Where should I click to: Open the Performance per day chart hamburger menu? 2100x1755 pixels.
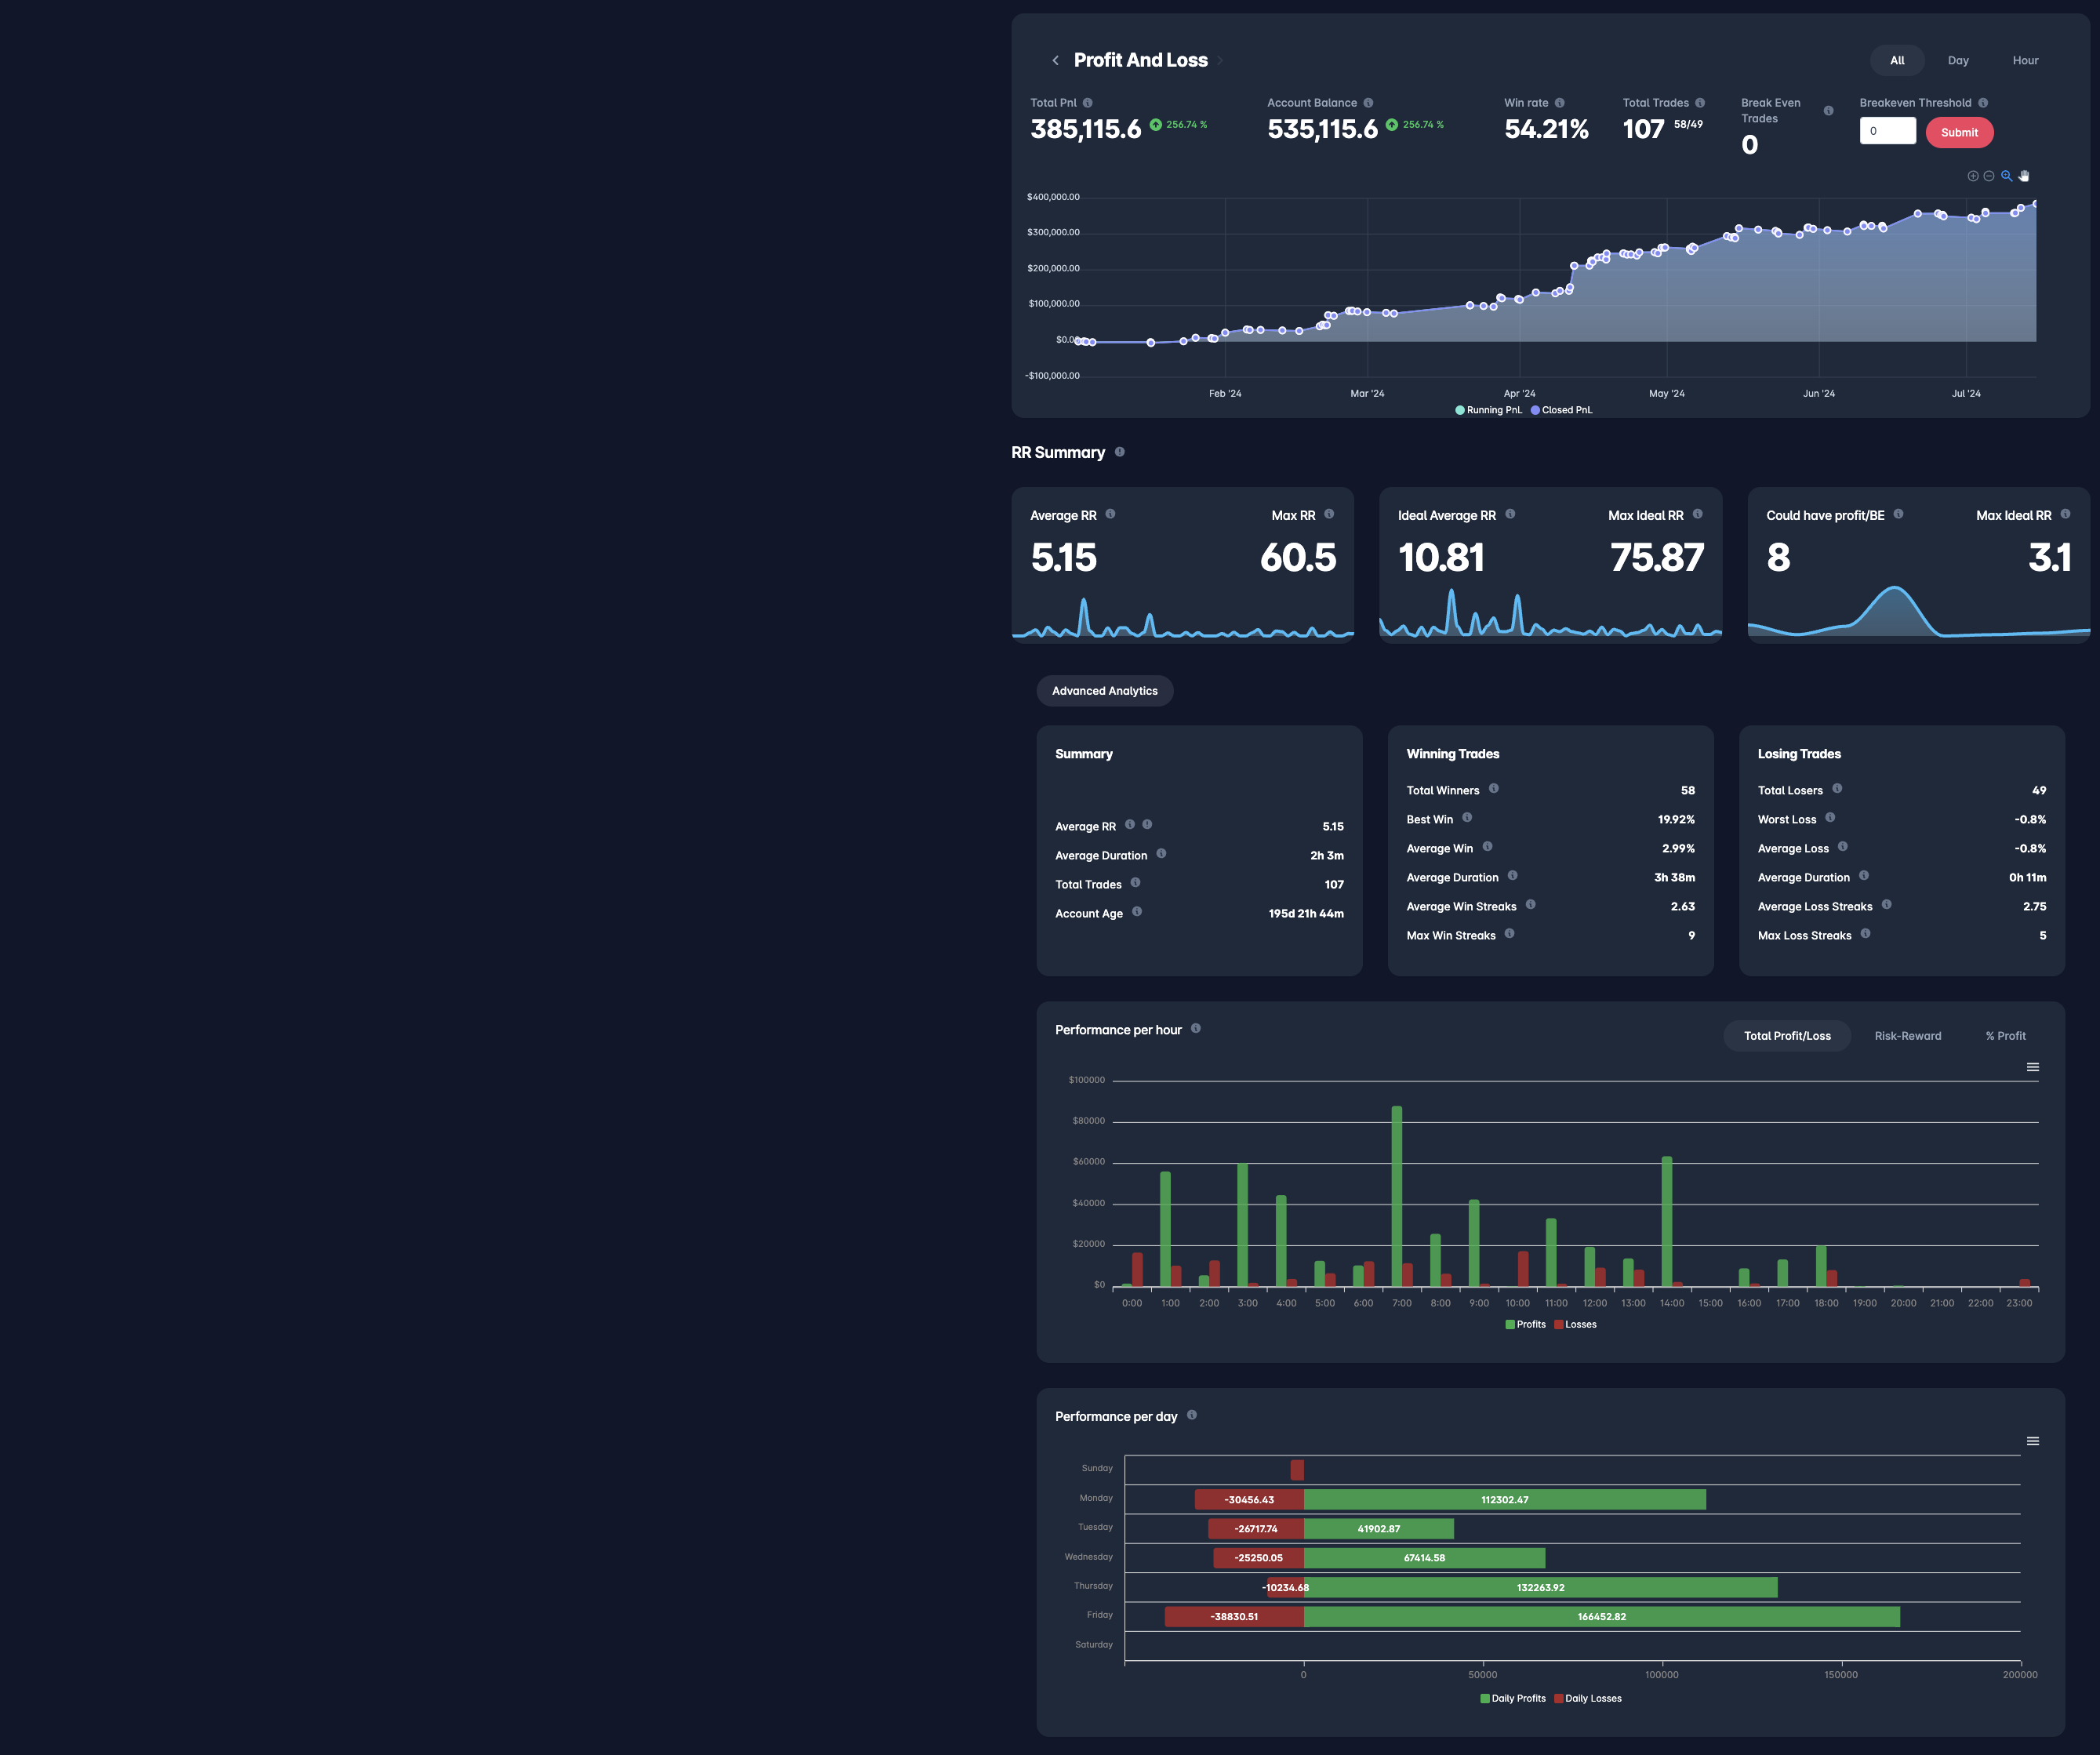2033,1442
